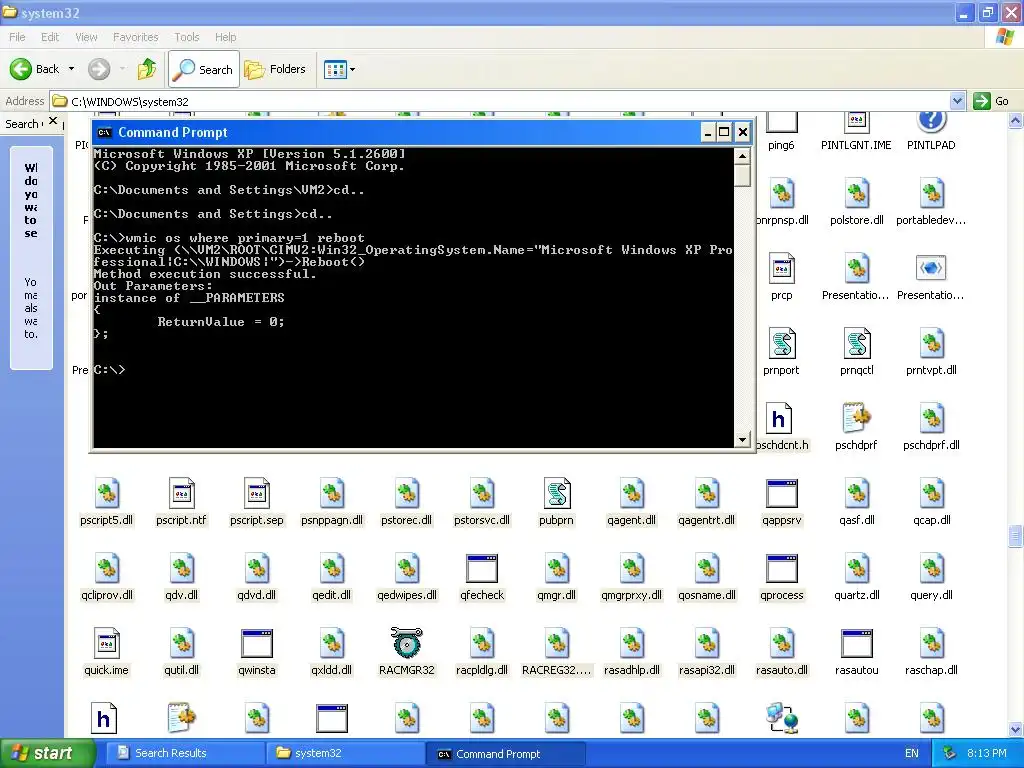The image size is (1024, 768).
Task: Select the pschdprf file icon
Action: click(x=857, y=419)
